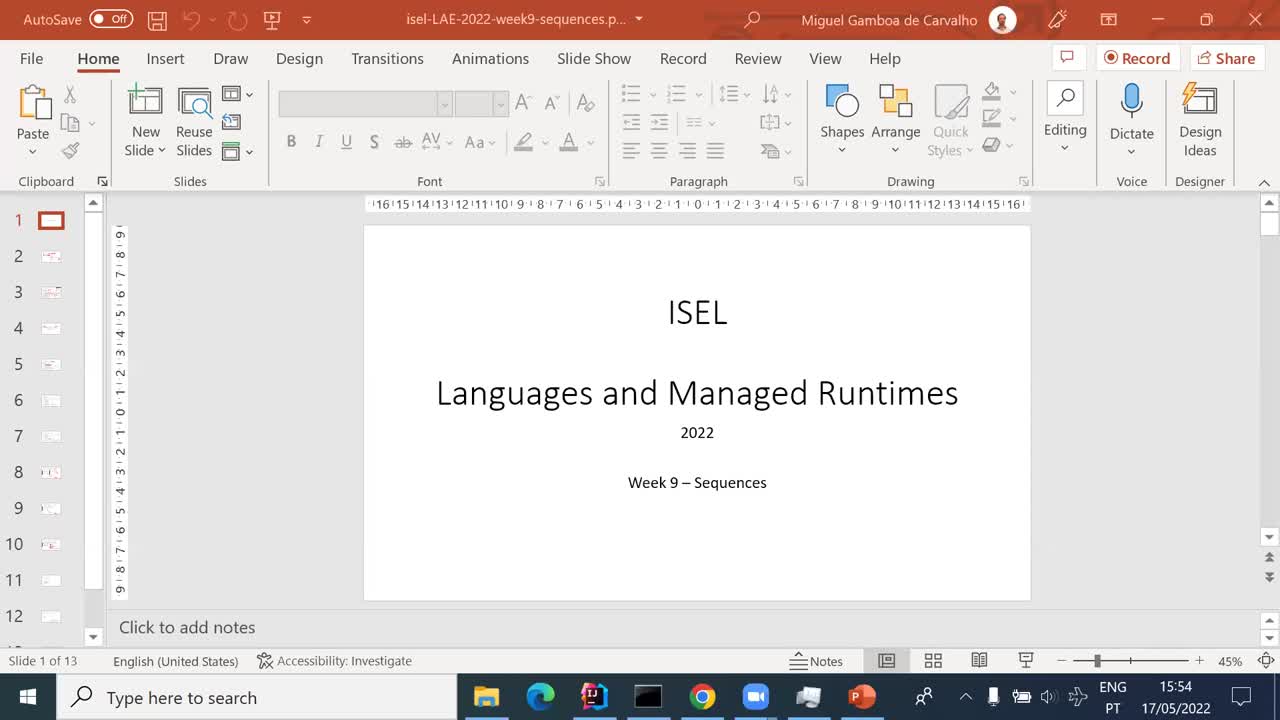Switch to Slide Sorter view
This screenshot has width=1280, height=720.
point(932,660)
